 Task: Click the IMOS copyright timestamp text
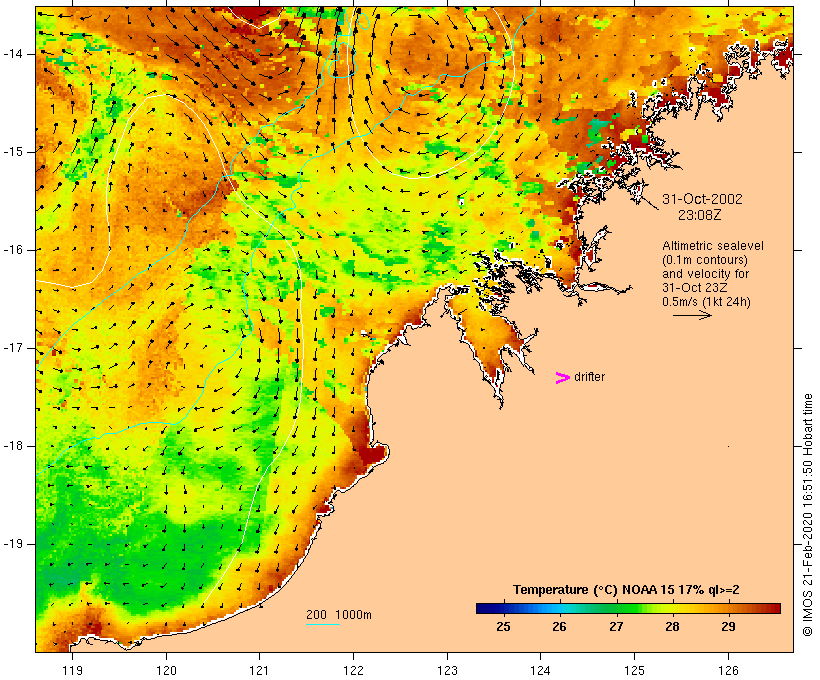pos(807,515)
